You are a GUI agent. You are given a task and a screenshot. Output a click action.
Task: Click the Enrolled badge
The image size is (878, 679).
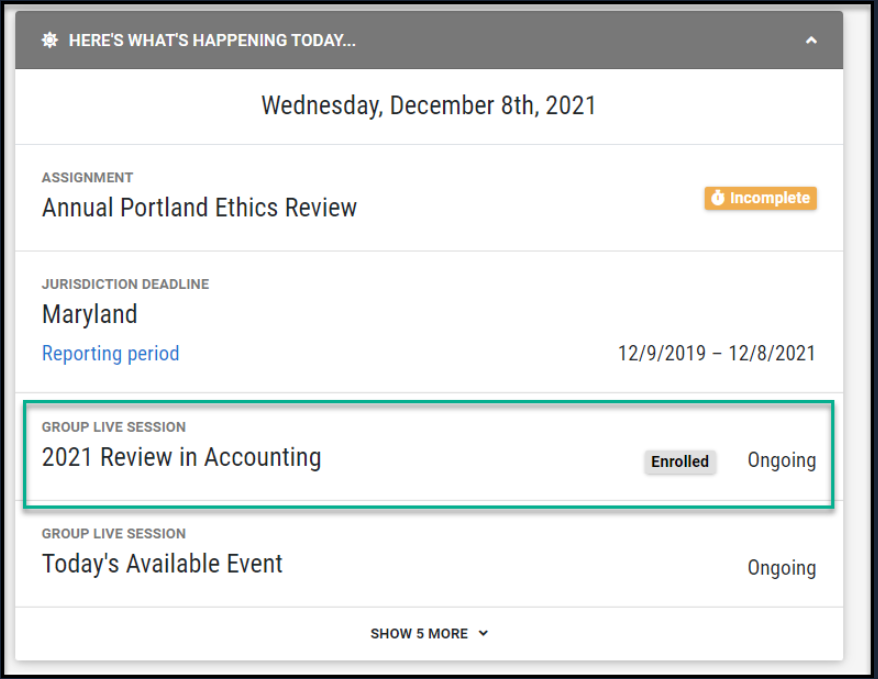pos(679,461)
